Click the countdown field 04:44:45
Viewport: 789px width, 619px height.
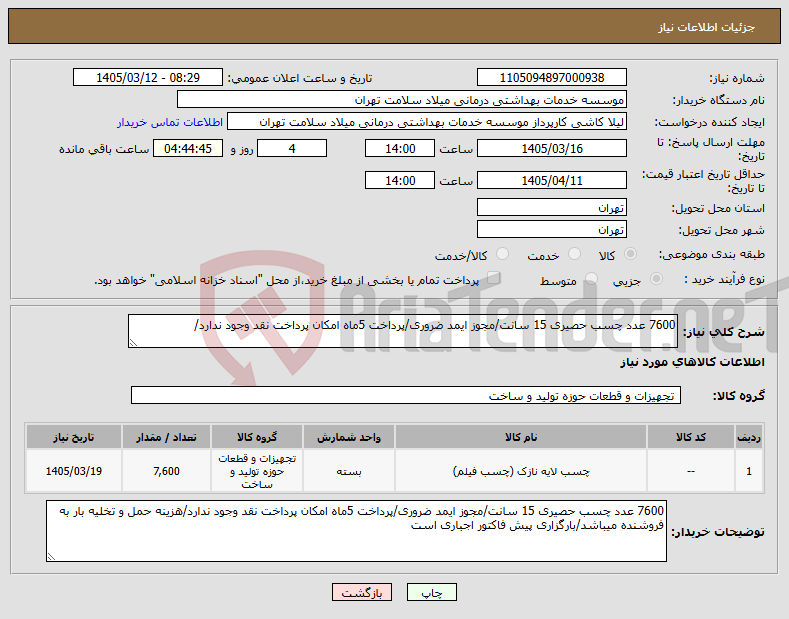(188, 148)
